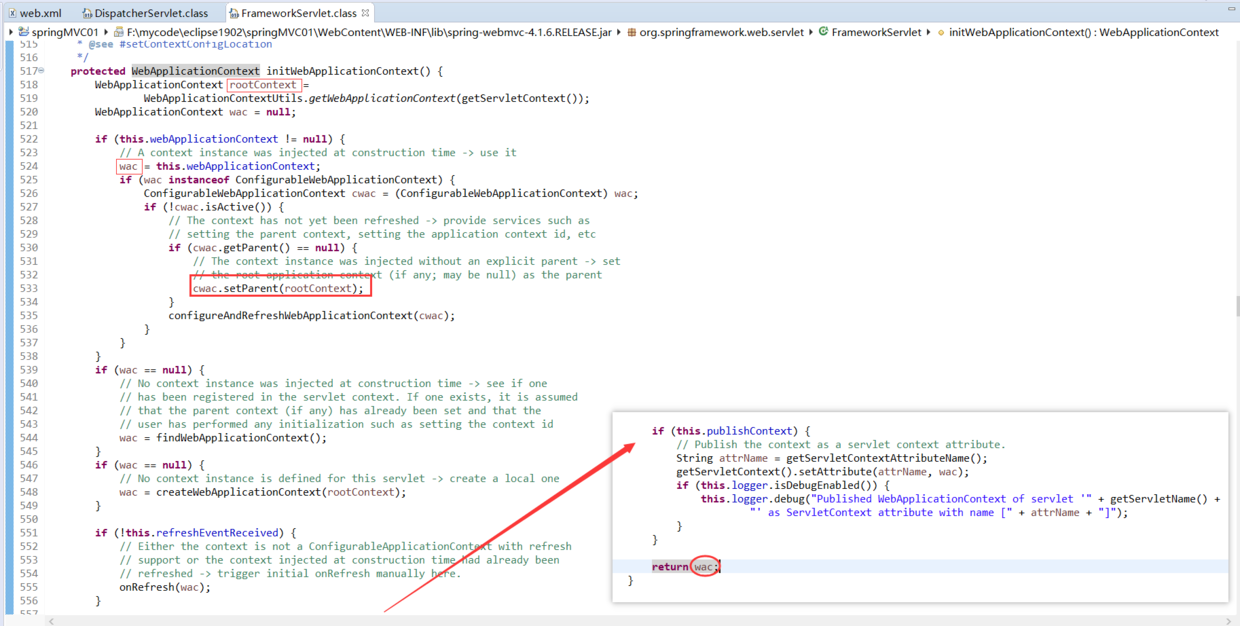
Task: Switch to the DispatcherServlet.class tab
Action: point(150,12)
